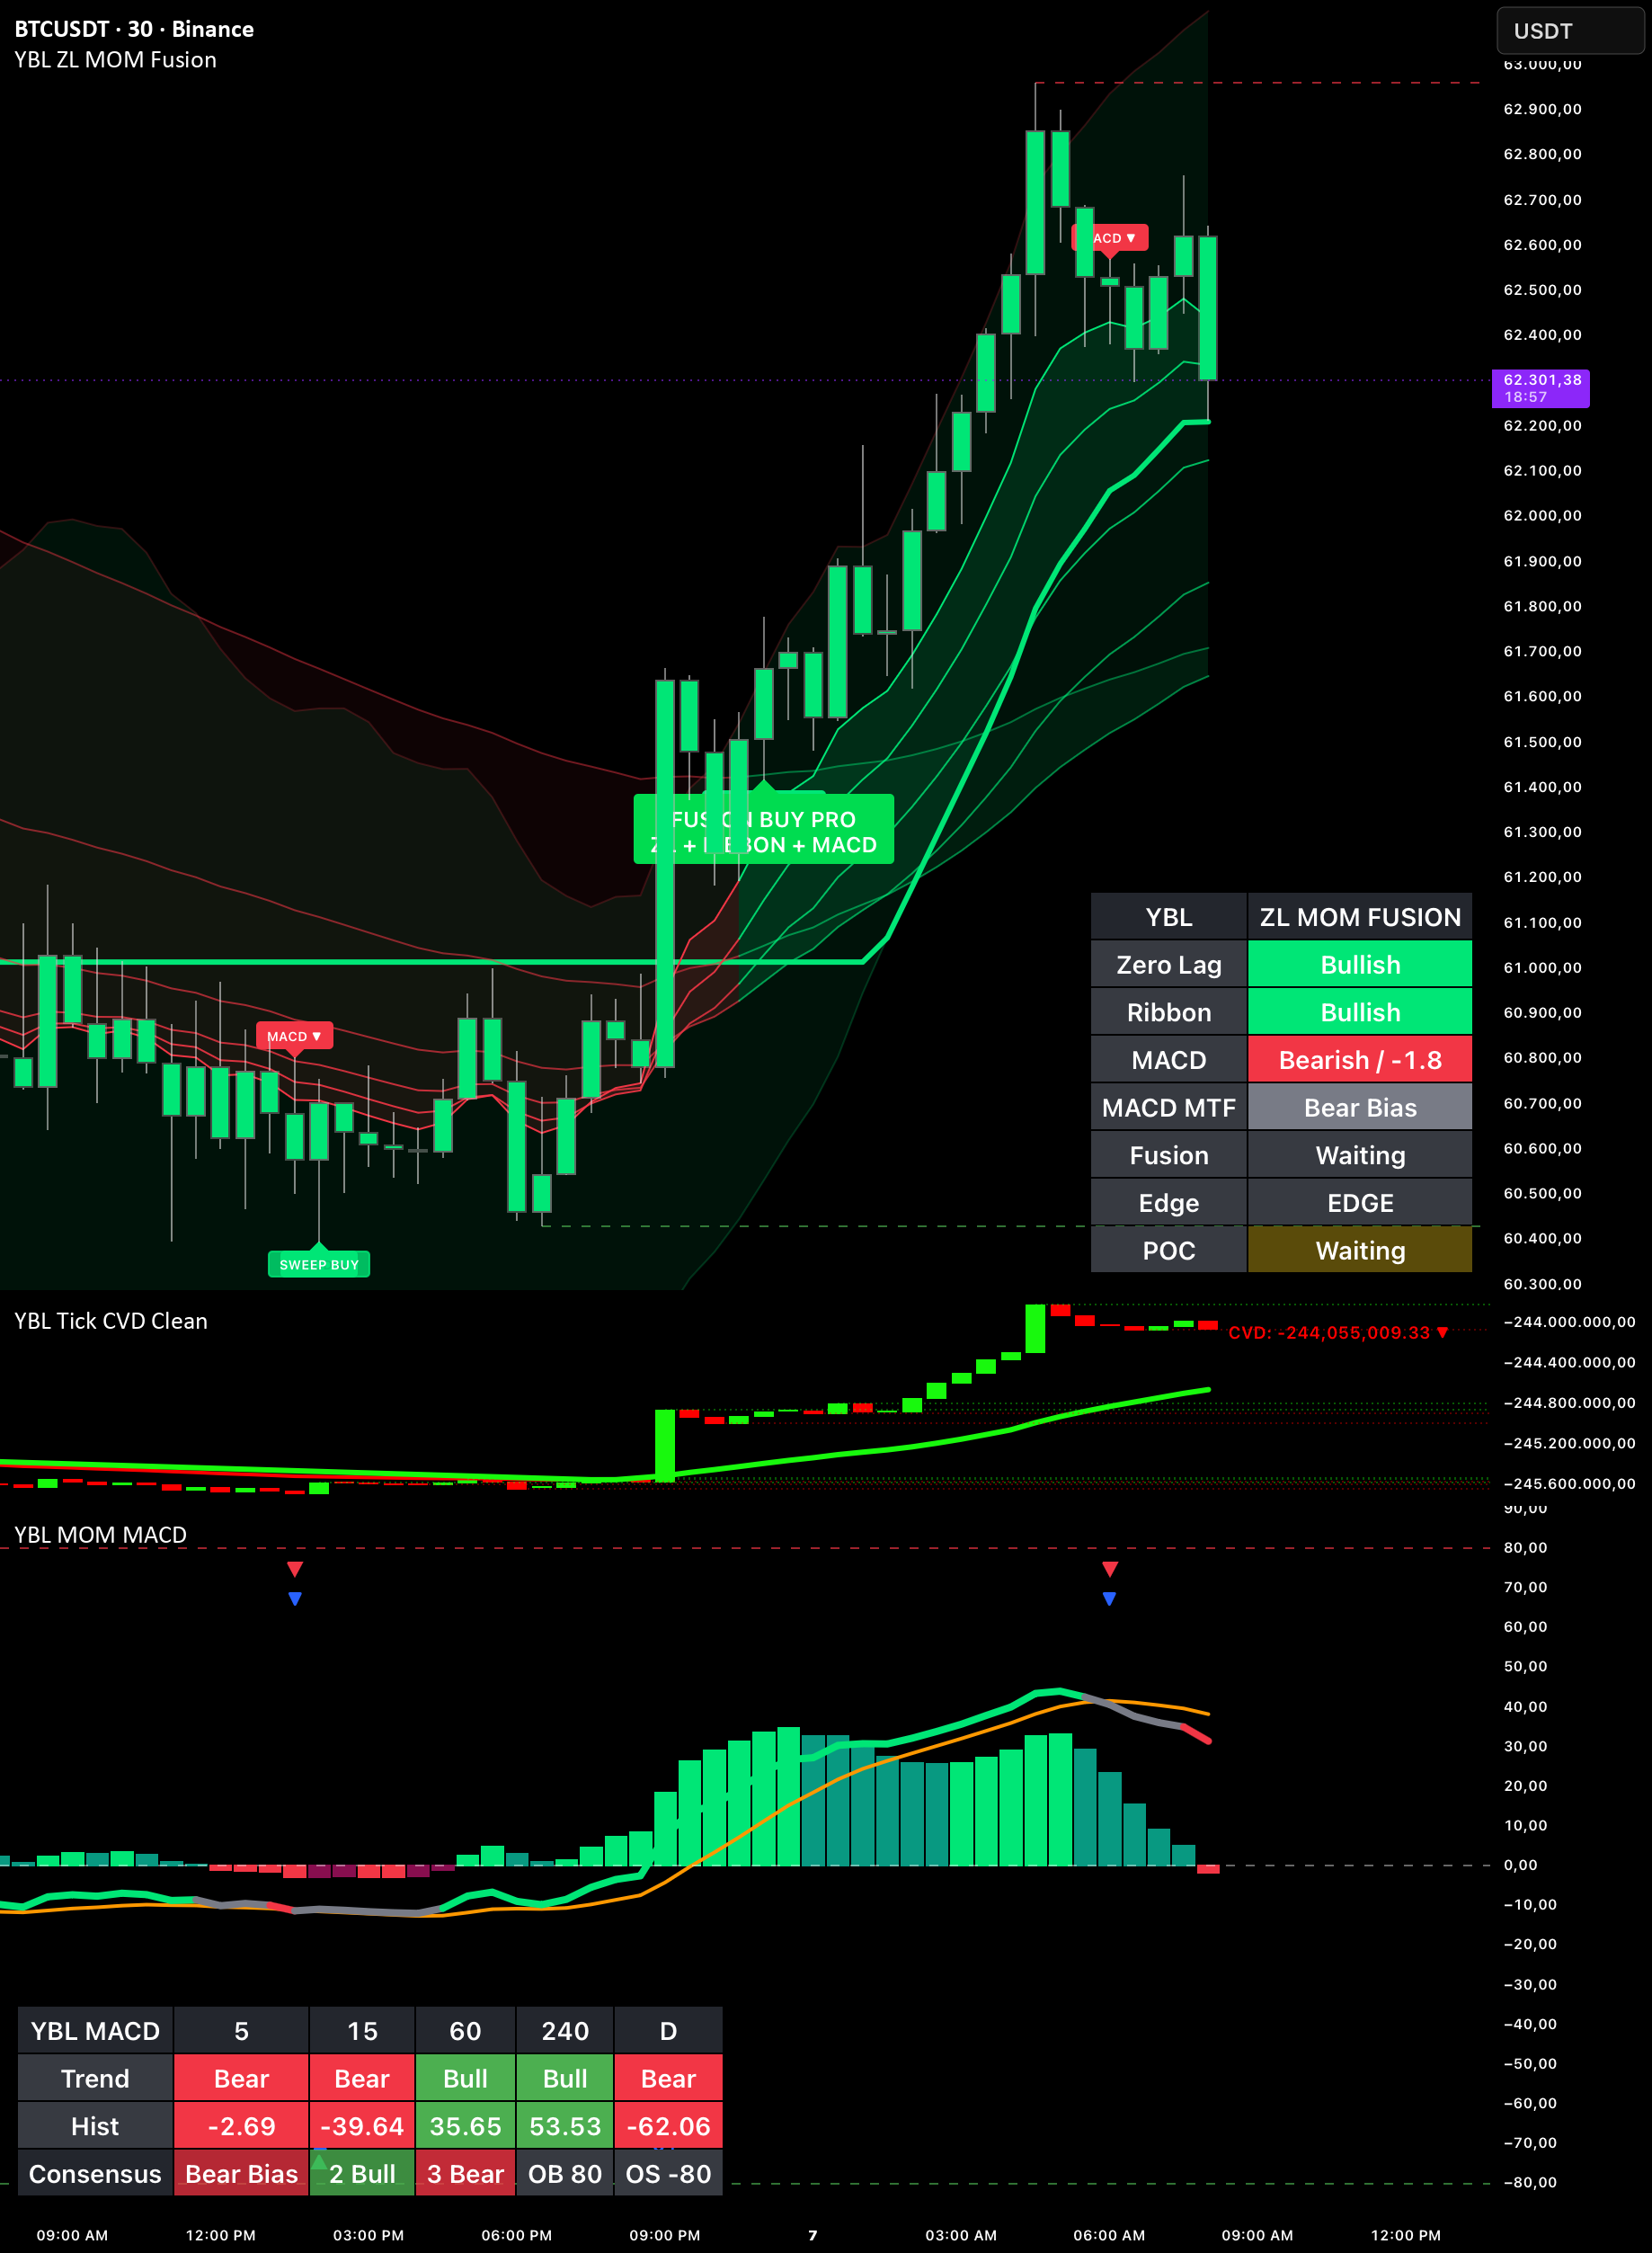Image resolution: width=1652 pixels, height=2253 pixels.
Task: Click the later blue triangle in the MOM MACD pane
Action: (1109, 1599)
